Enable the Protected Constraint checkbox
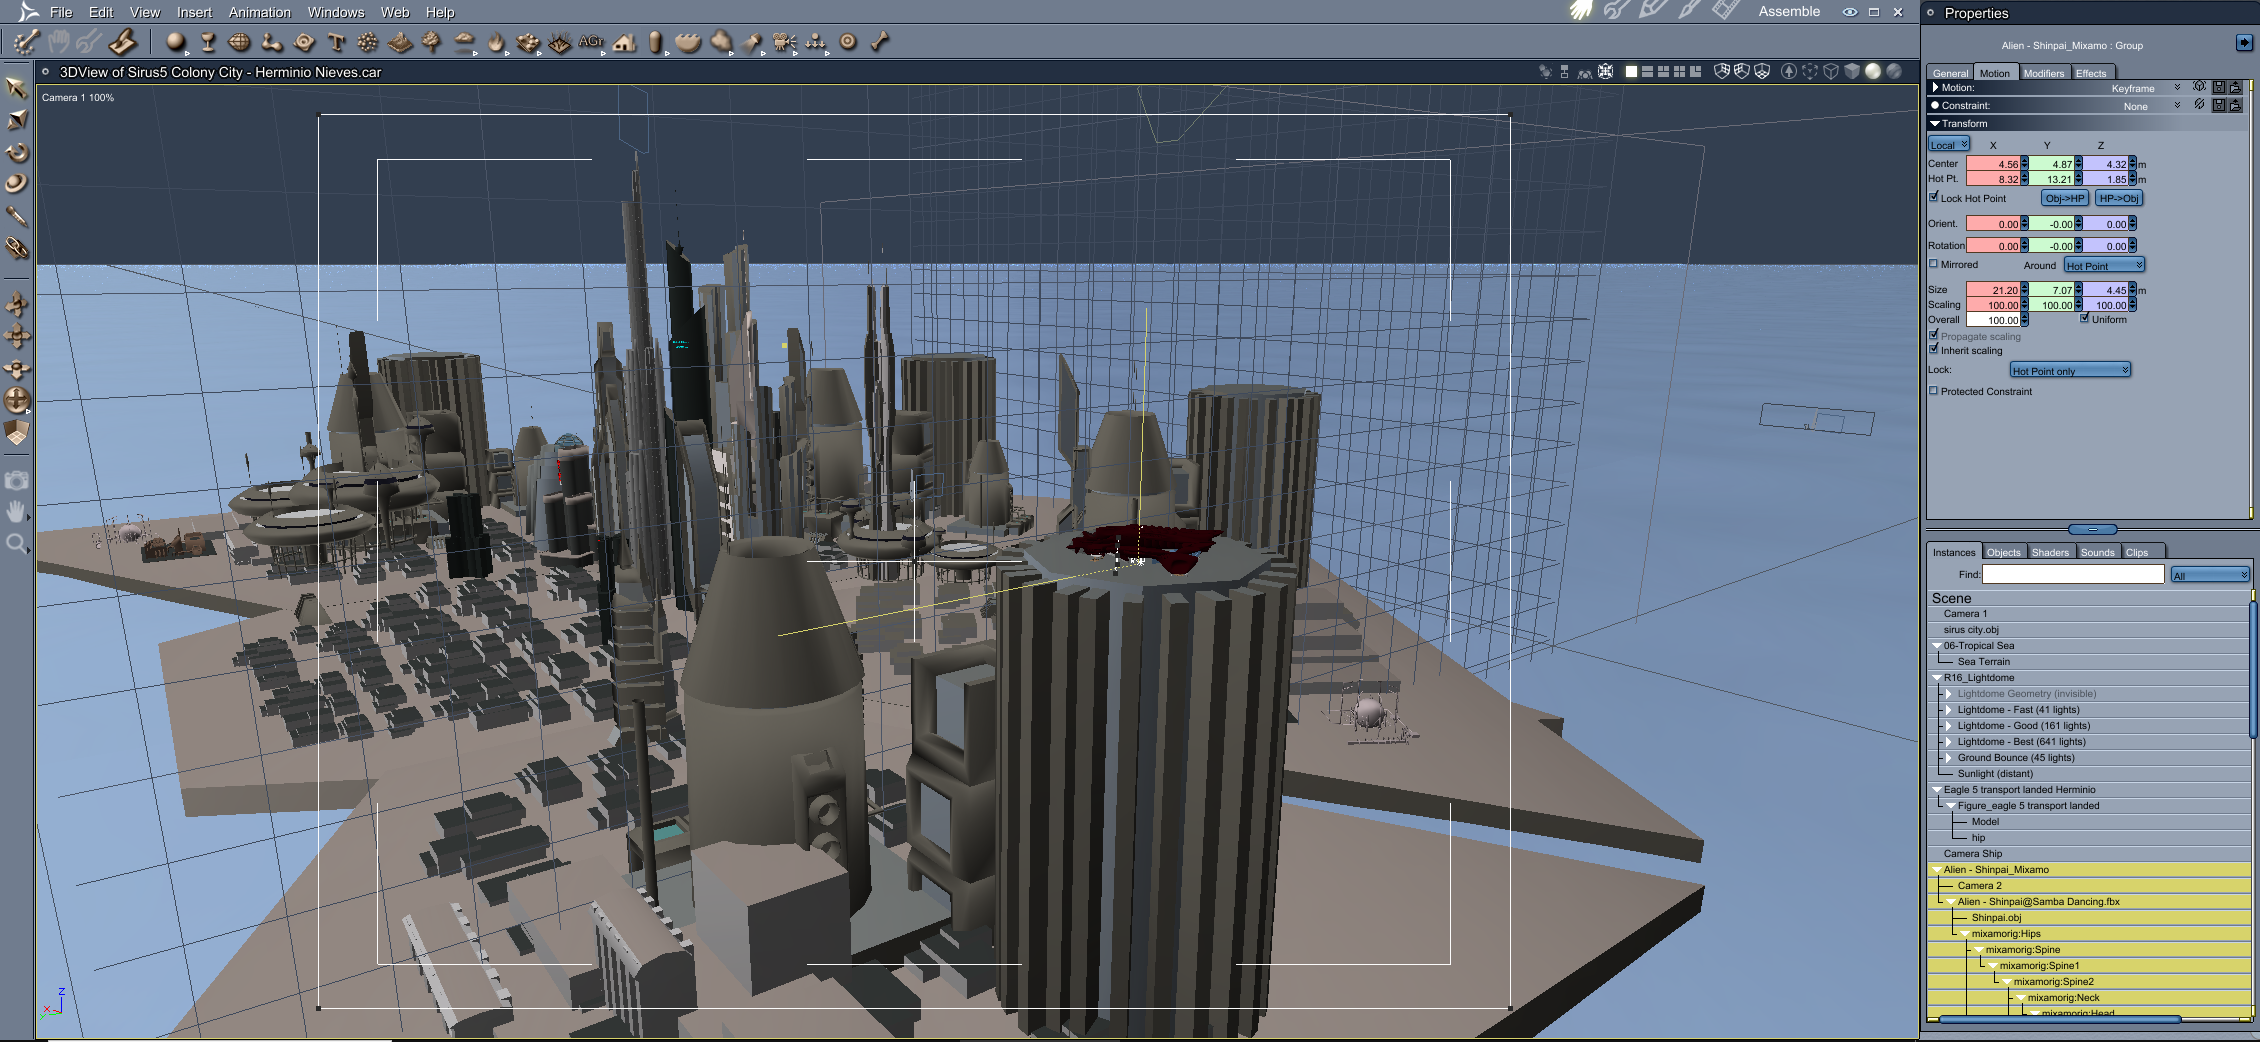 [1934, 390]
